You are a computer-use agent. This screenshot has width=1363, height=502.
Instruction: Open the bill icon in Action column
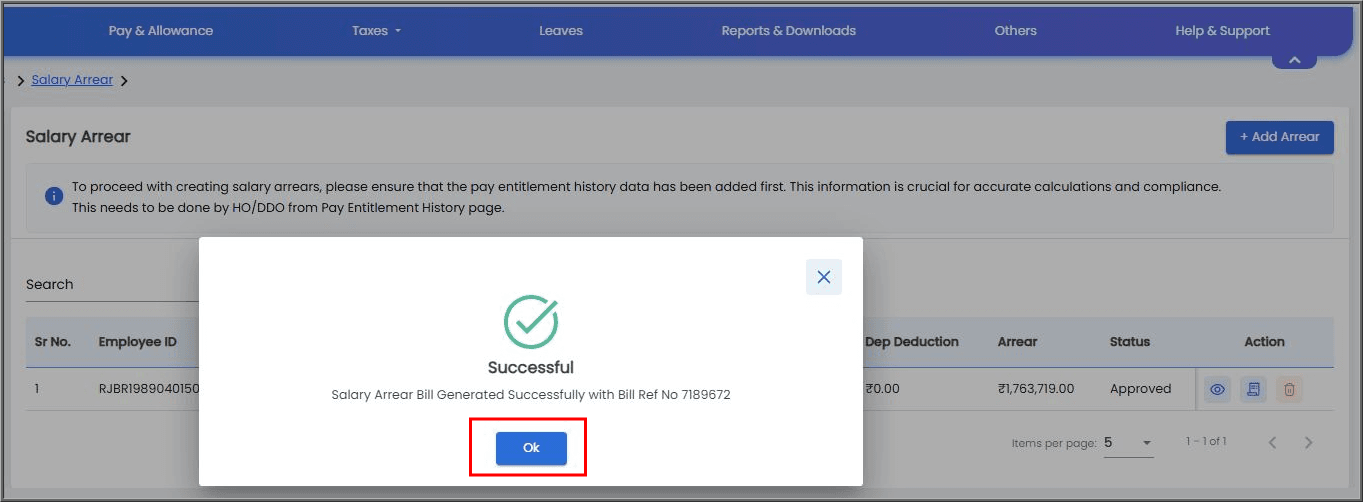1253,390
